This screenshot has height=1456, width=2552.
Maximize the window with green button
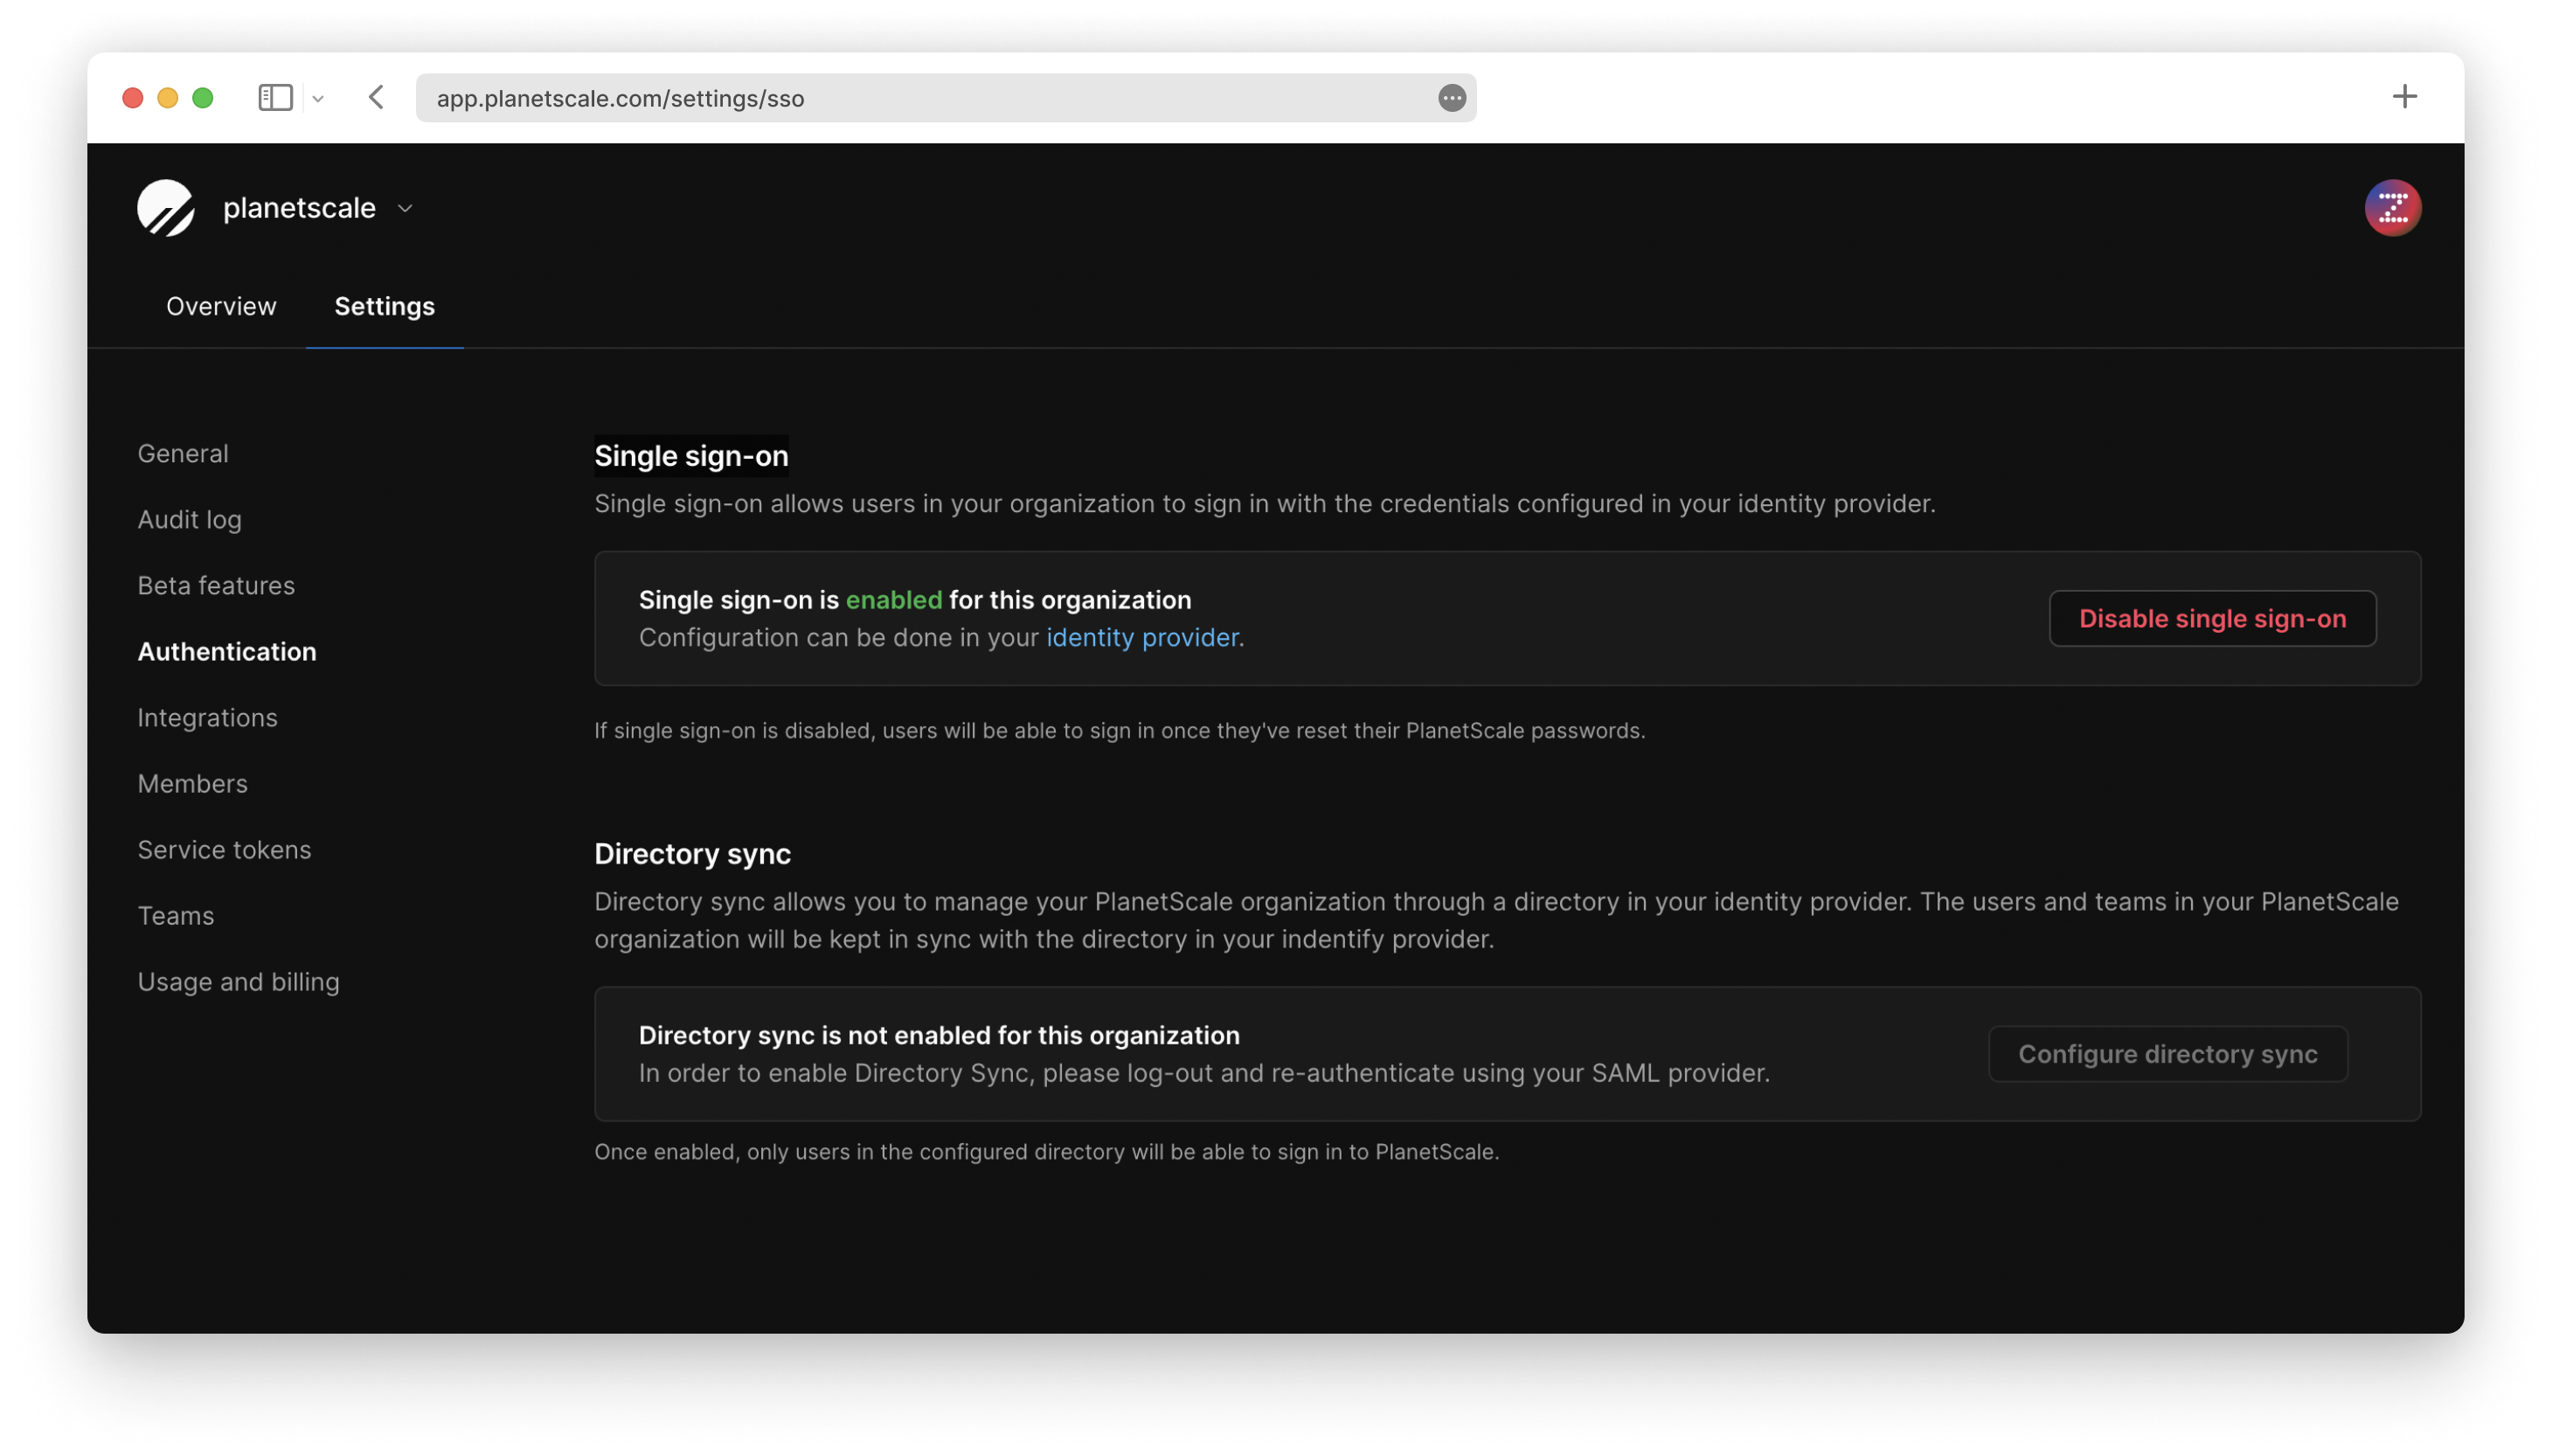[202, 97]
